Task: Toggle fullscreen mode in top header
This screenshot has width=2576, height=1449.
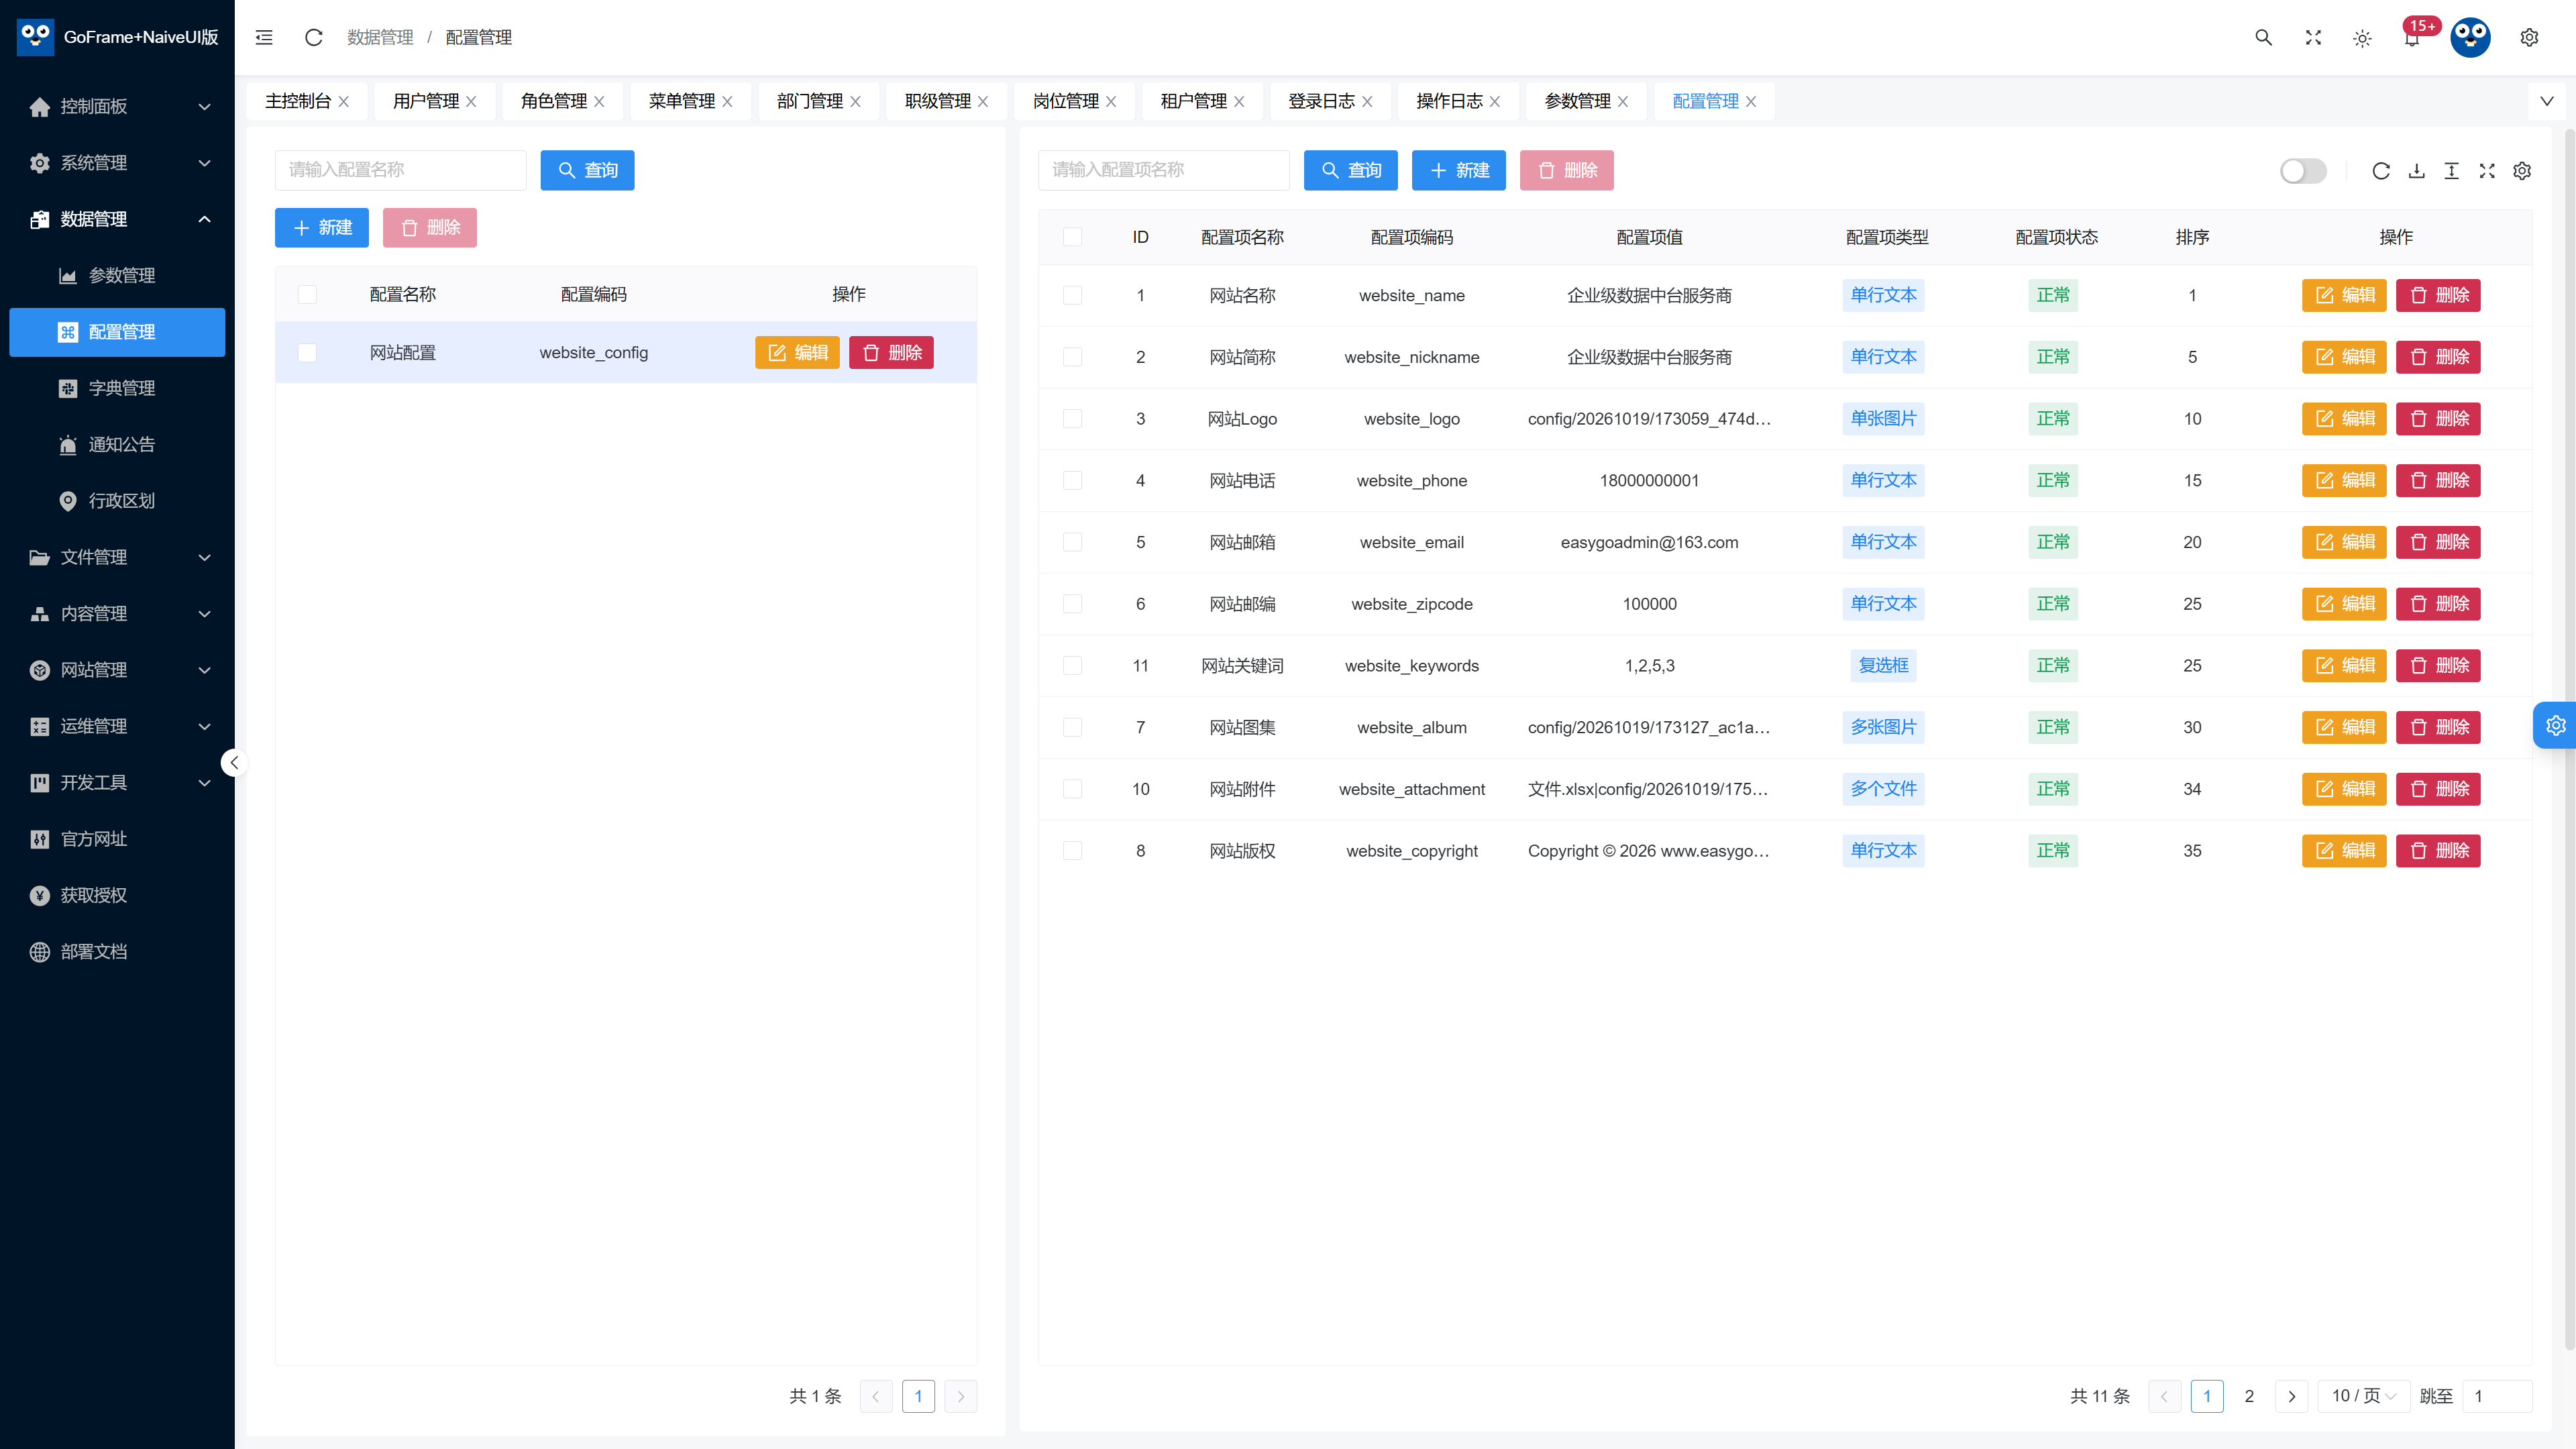Action: pos(2313,37)
